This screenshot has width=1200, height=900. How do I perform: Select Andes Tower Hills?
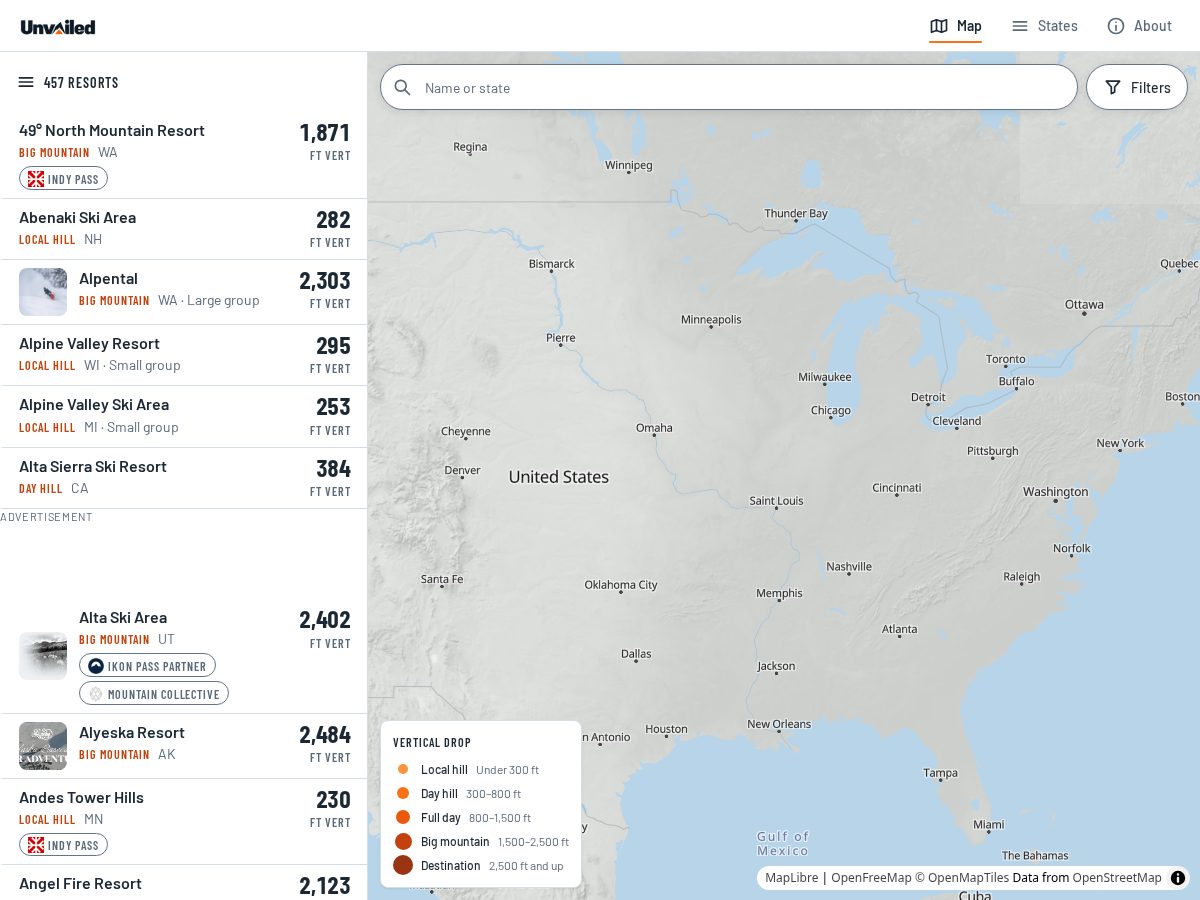(x=81, y=797)
